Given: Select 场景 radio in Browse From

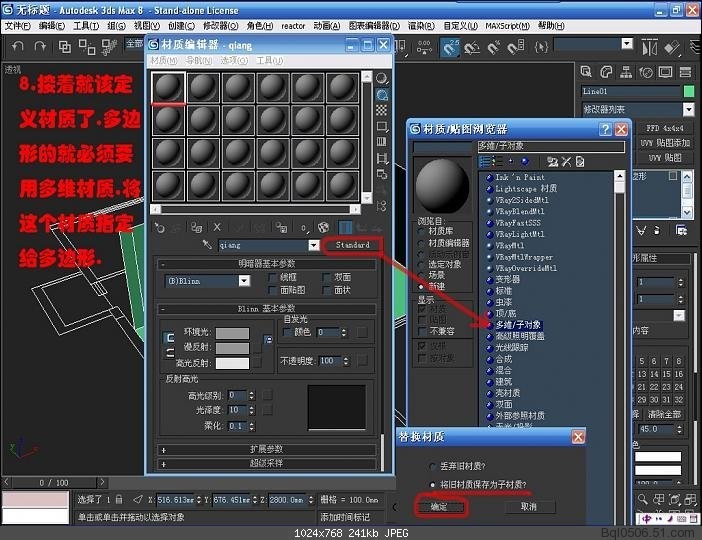Looking at the screenshot, I should 421,275.
